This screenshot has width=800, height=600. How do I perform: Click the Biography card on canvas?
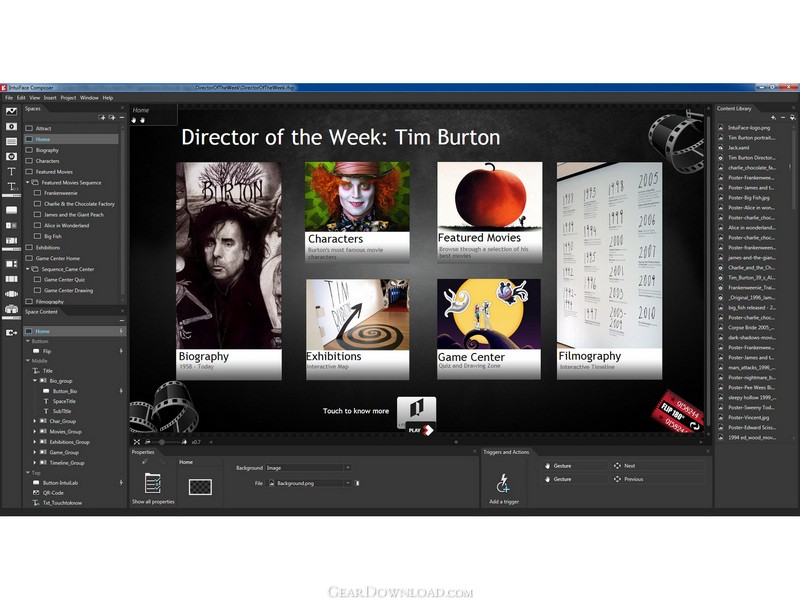pyautogui.click(x=229, y=271)
